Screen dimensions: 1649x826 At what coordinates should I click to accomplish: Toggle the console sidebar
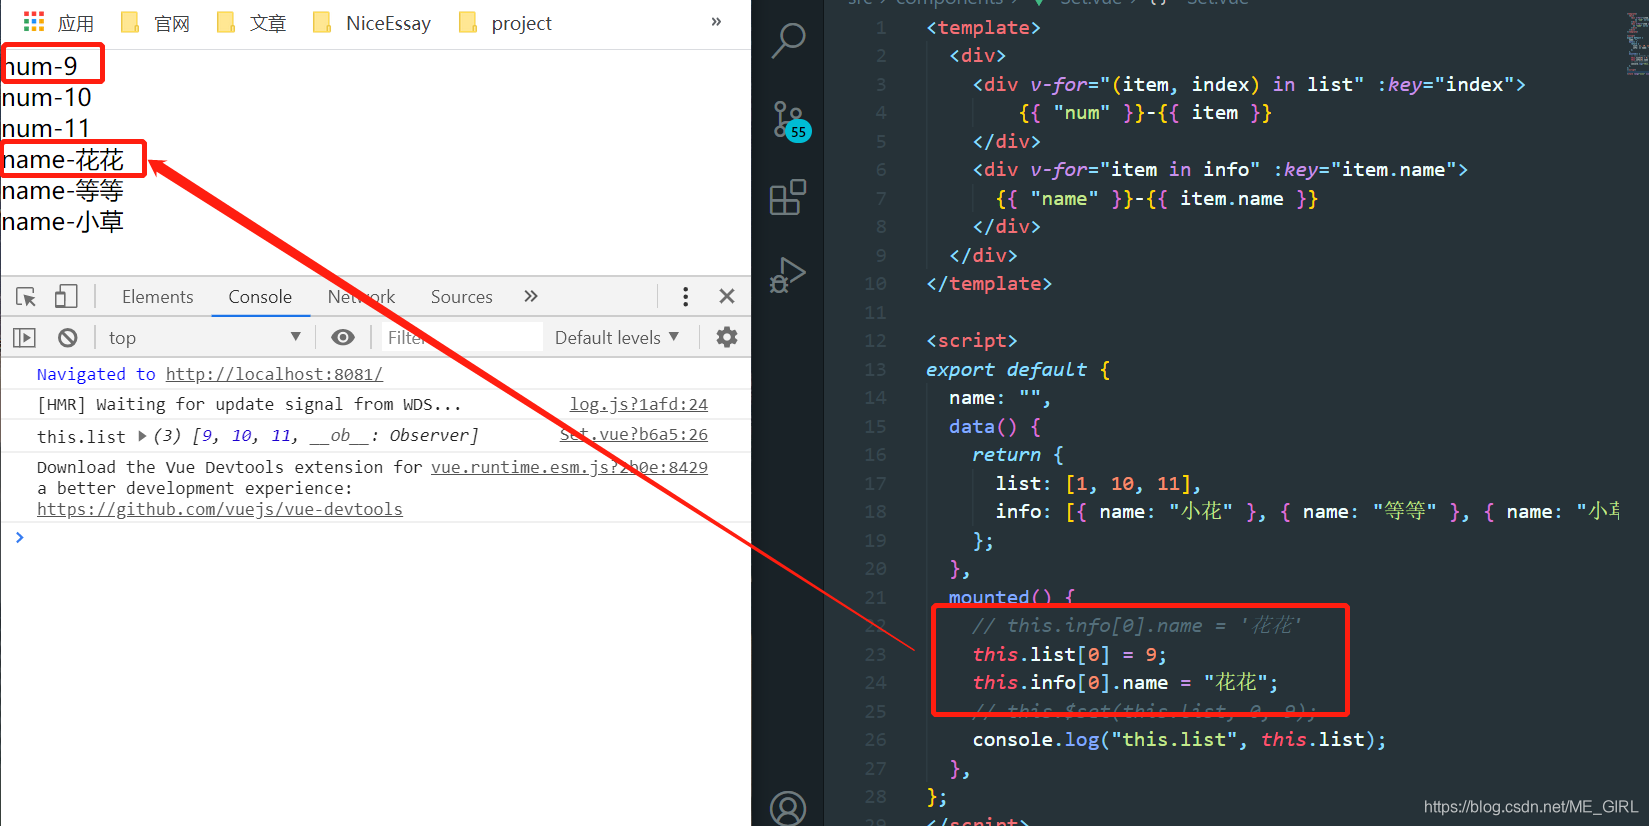pyautogui.click(x=24, y=338)
